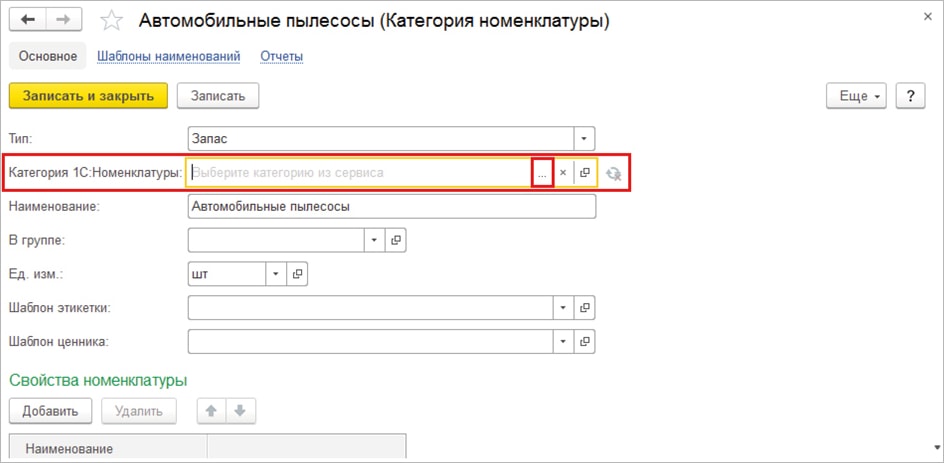Open the Отчеты tab
The image size is (944, 463).
coord(281,56)
